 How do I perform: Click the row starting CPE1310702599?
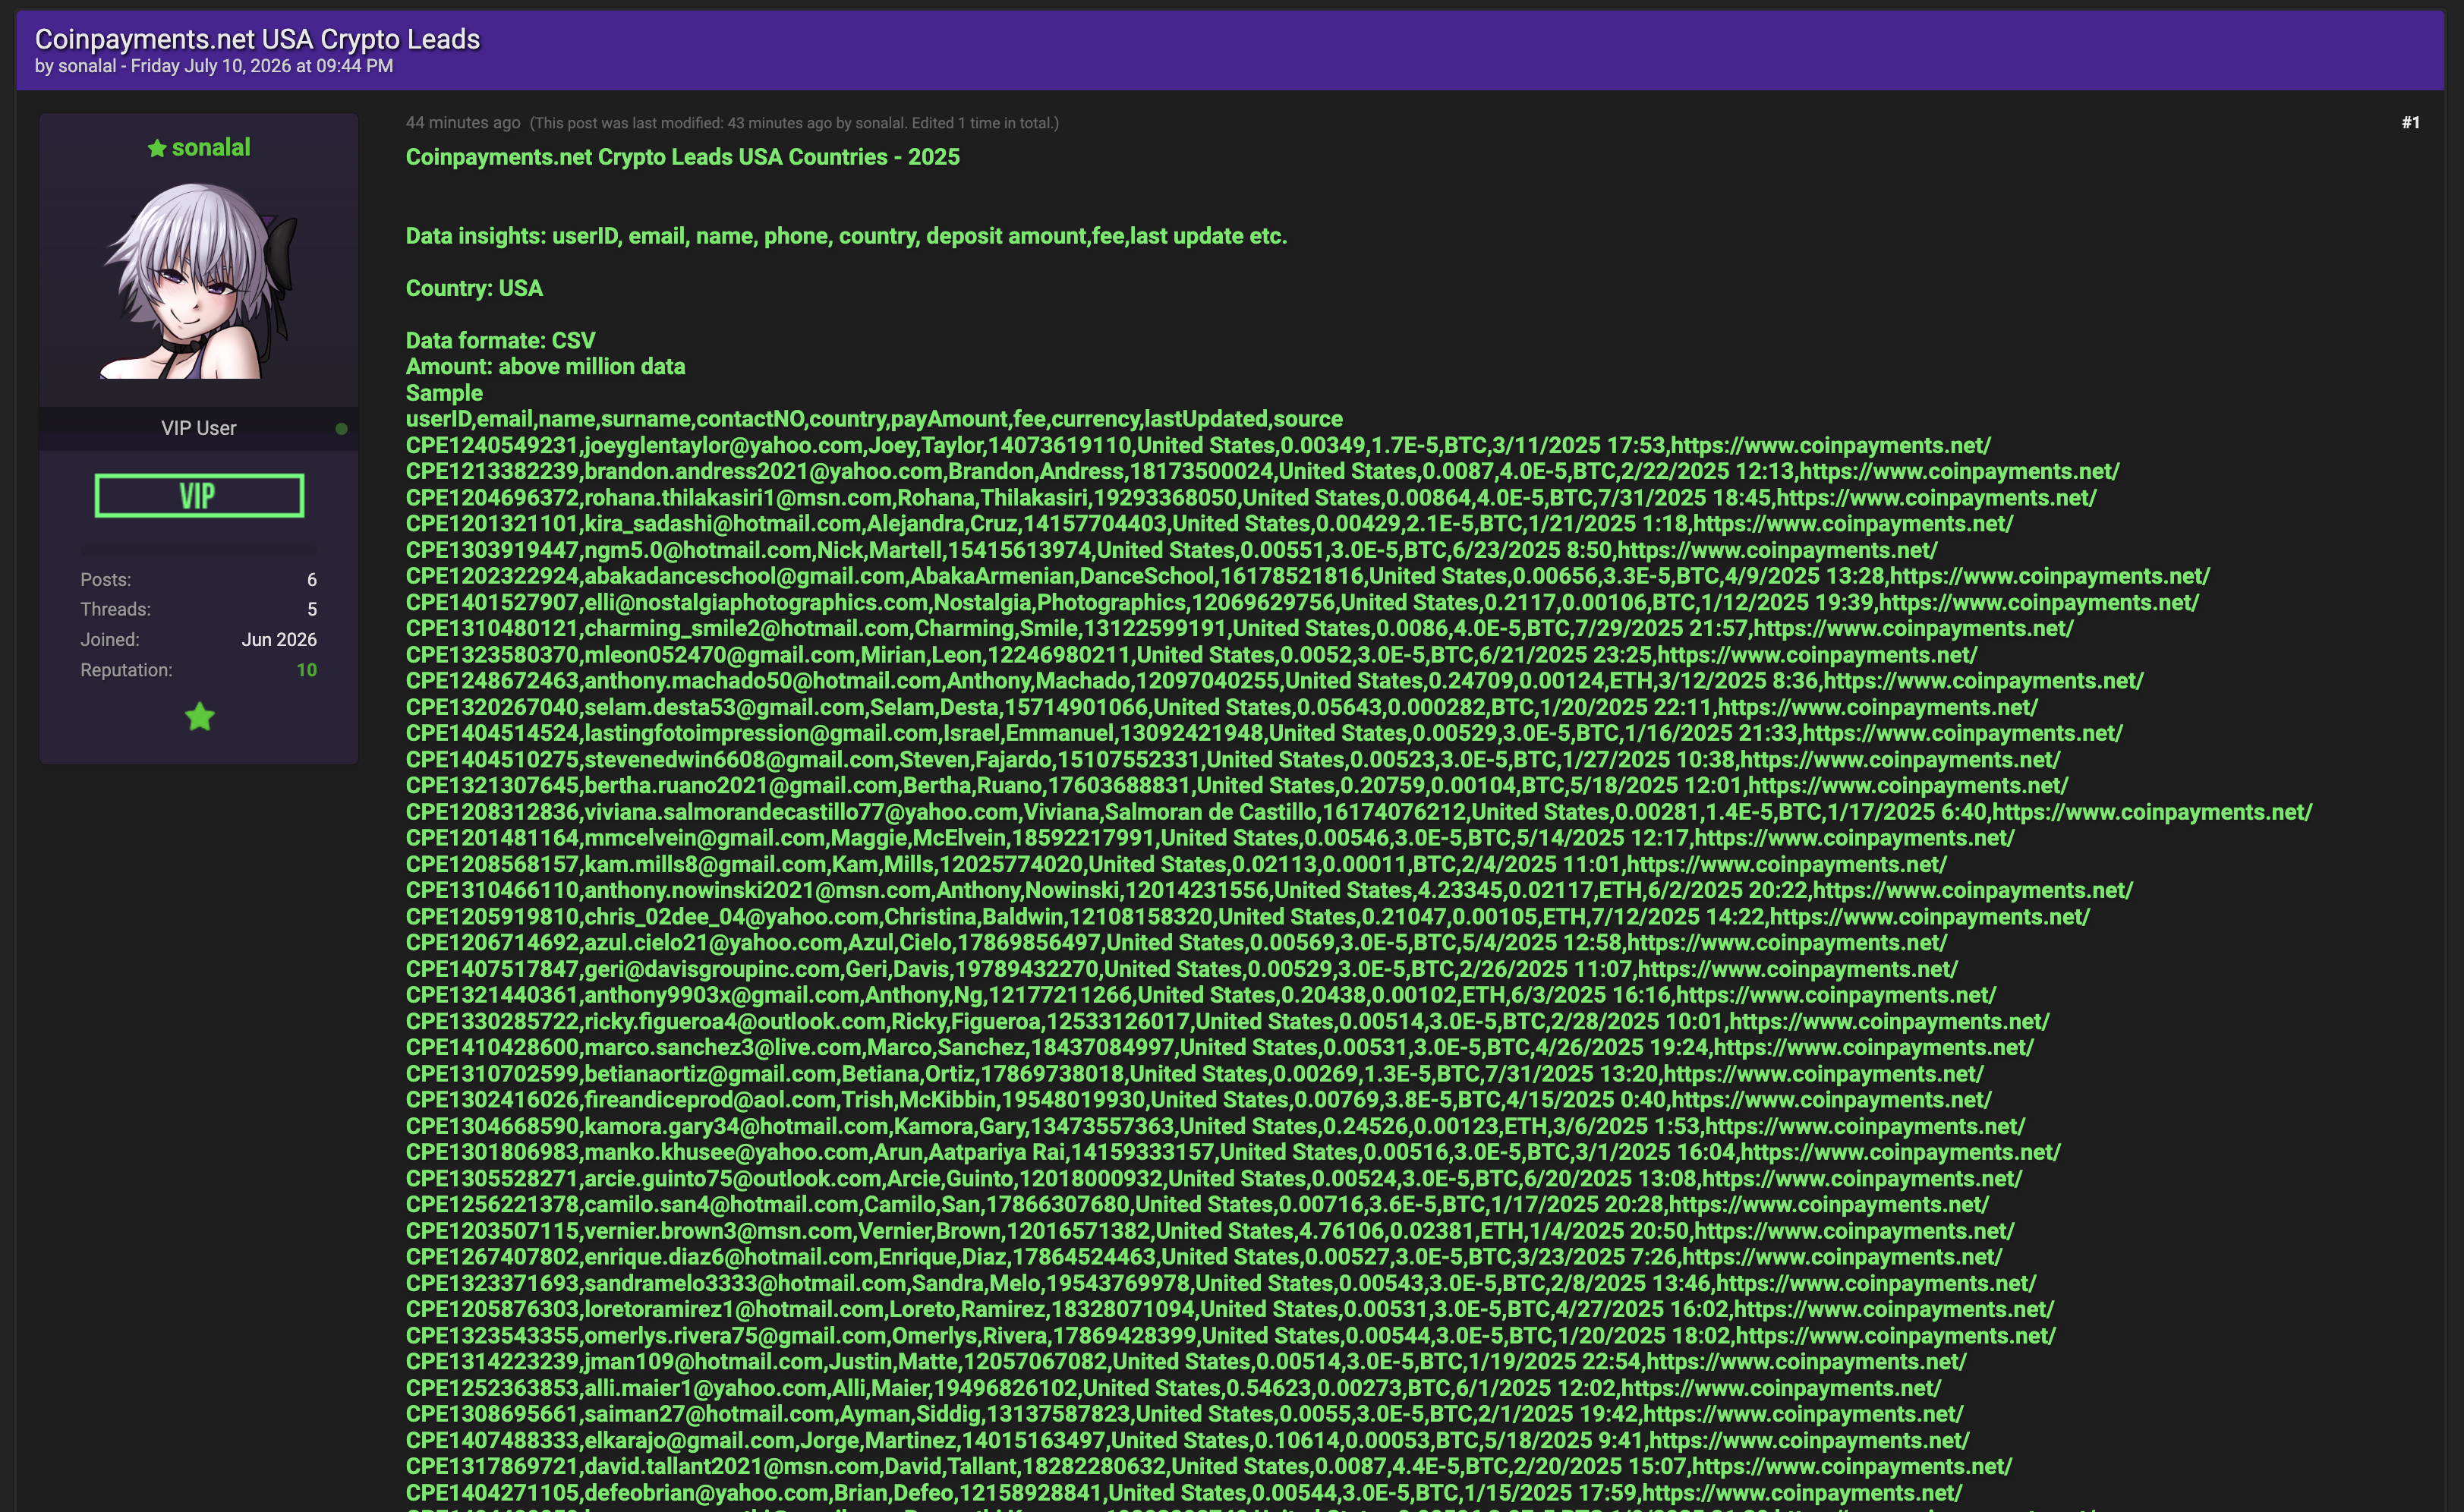click(x=1194, y=1073)
